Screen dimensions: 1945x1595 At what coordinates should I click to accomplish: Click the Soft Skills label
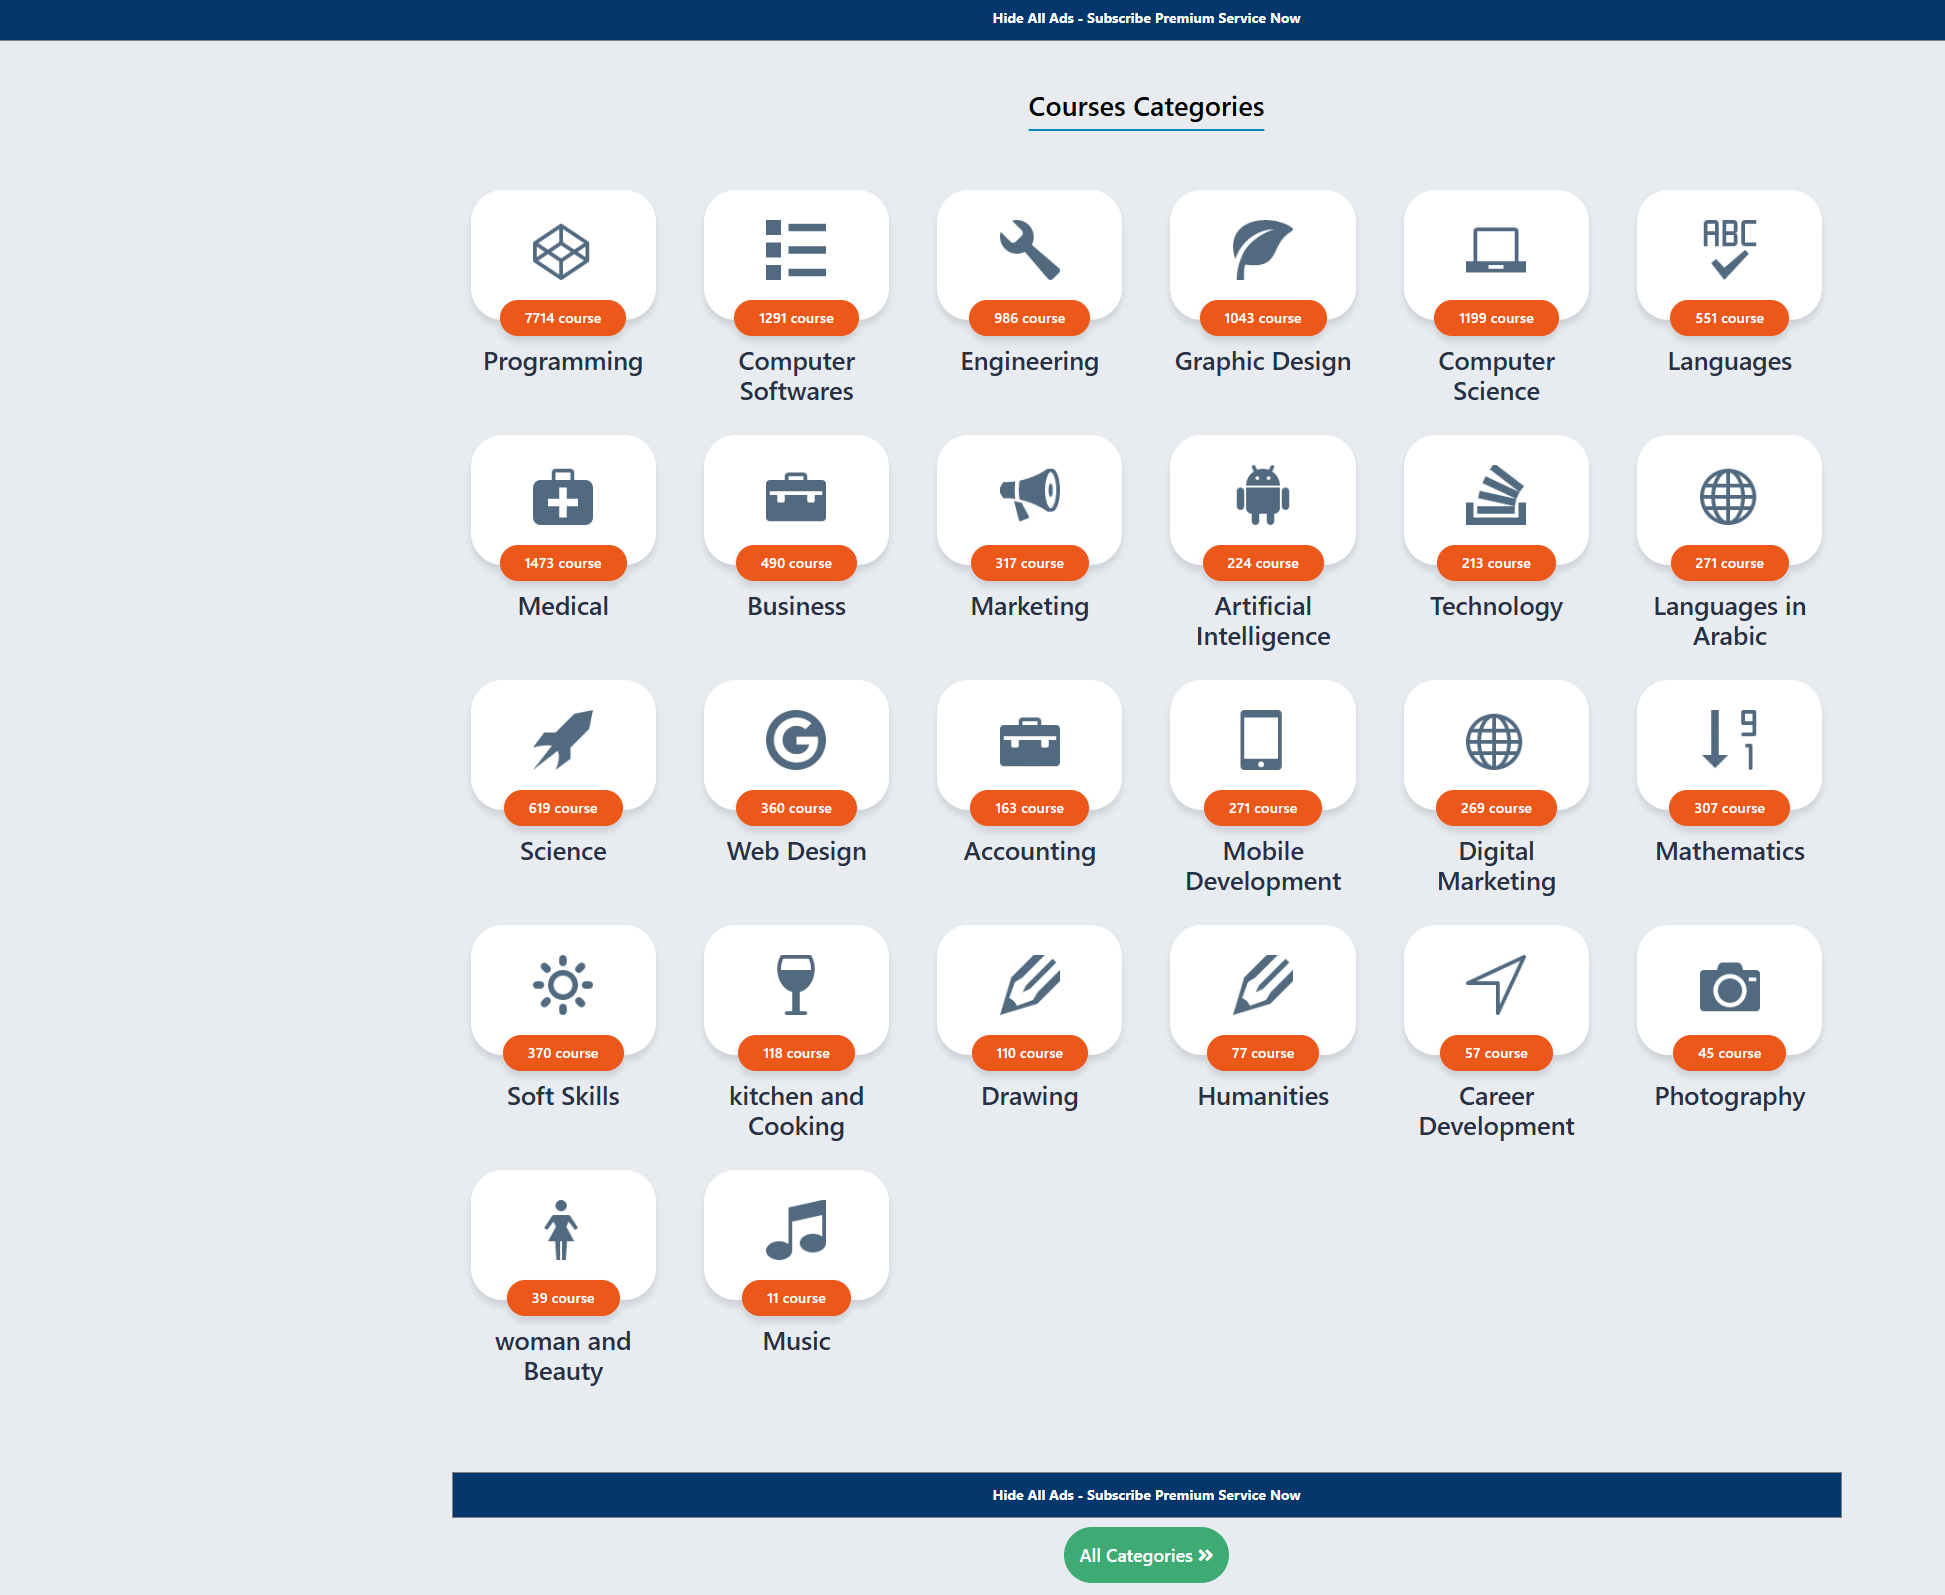click(562, 1096)
